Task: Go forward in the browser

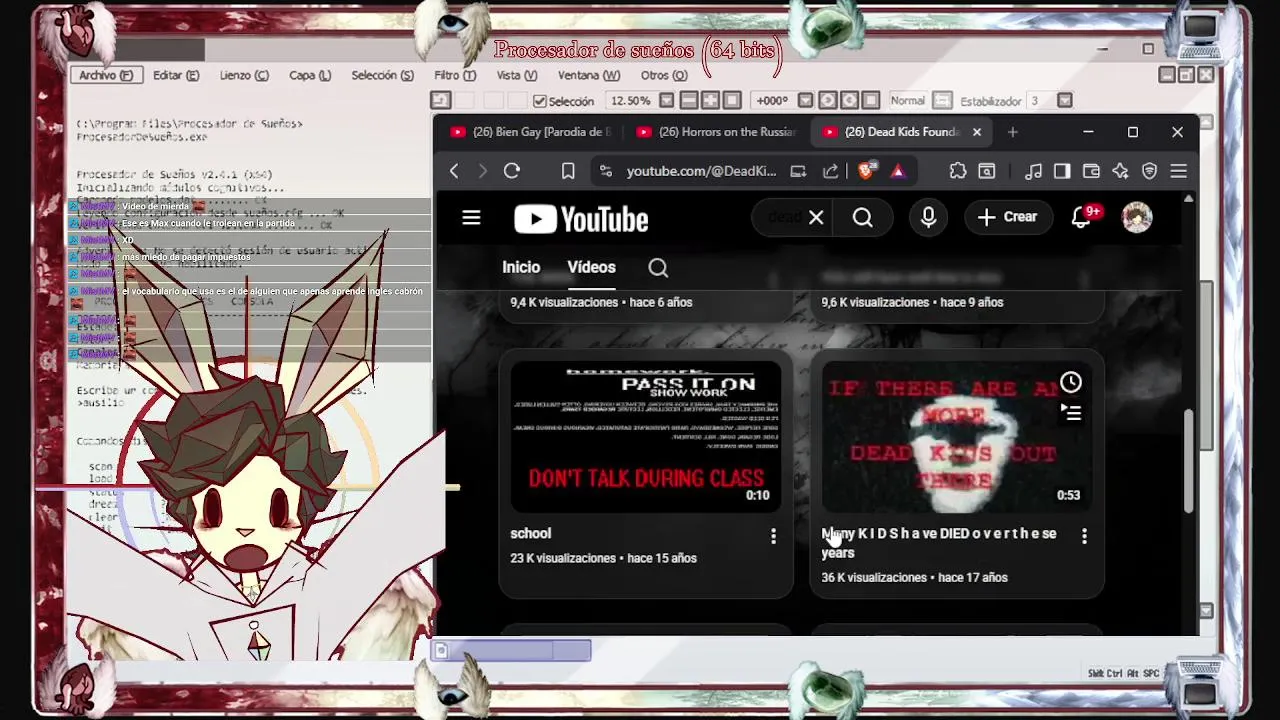Action: point(482,171)
